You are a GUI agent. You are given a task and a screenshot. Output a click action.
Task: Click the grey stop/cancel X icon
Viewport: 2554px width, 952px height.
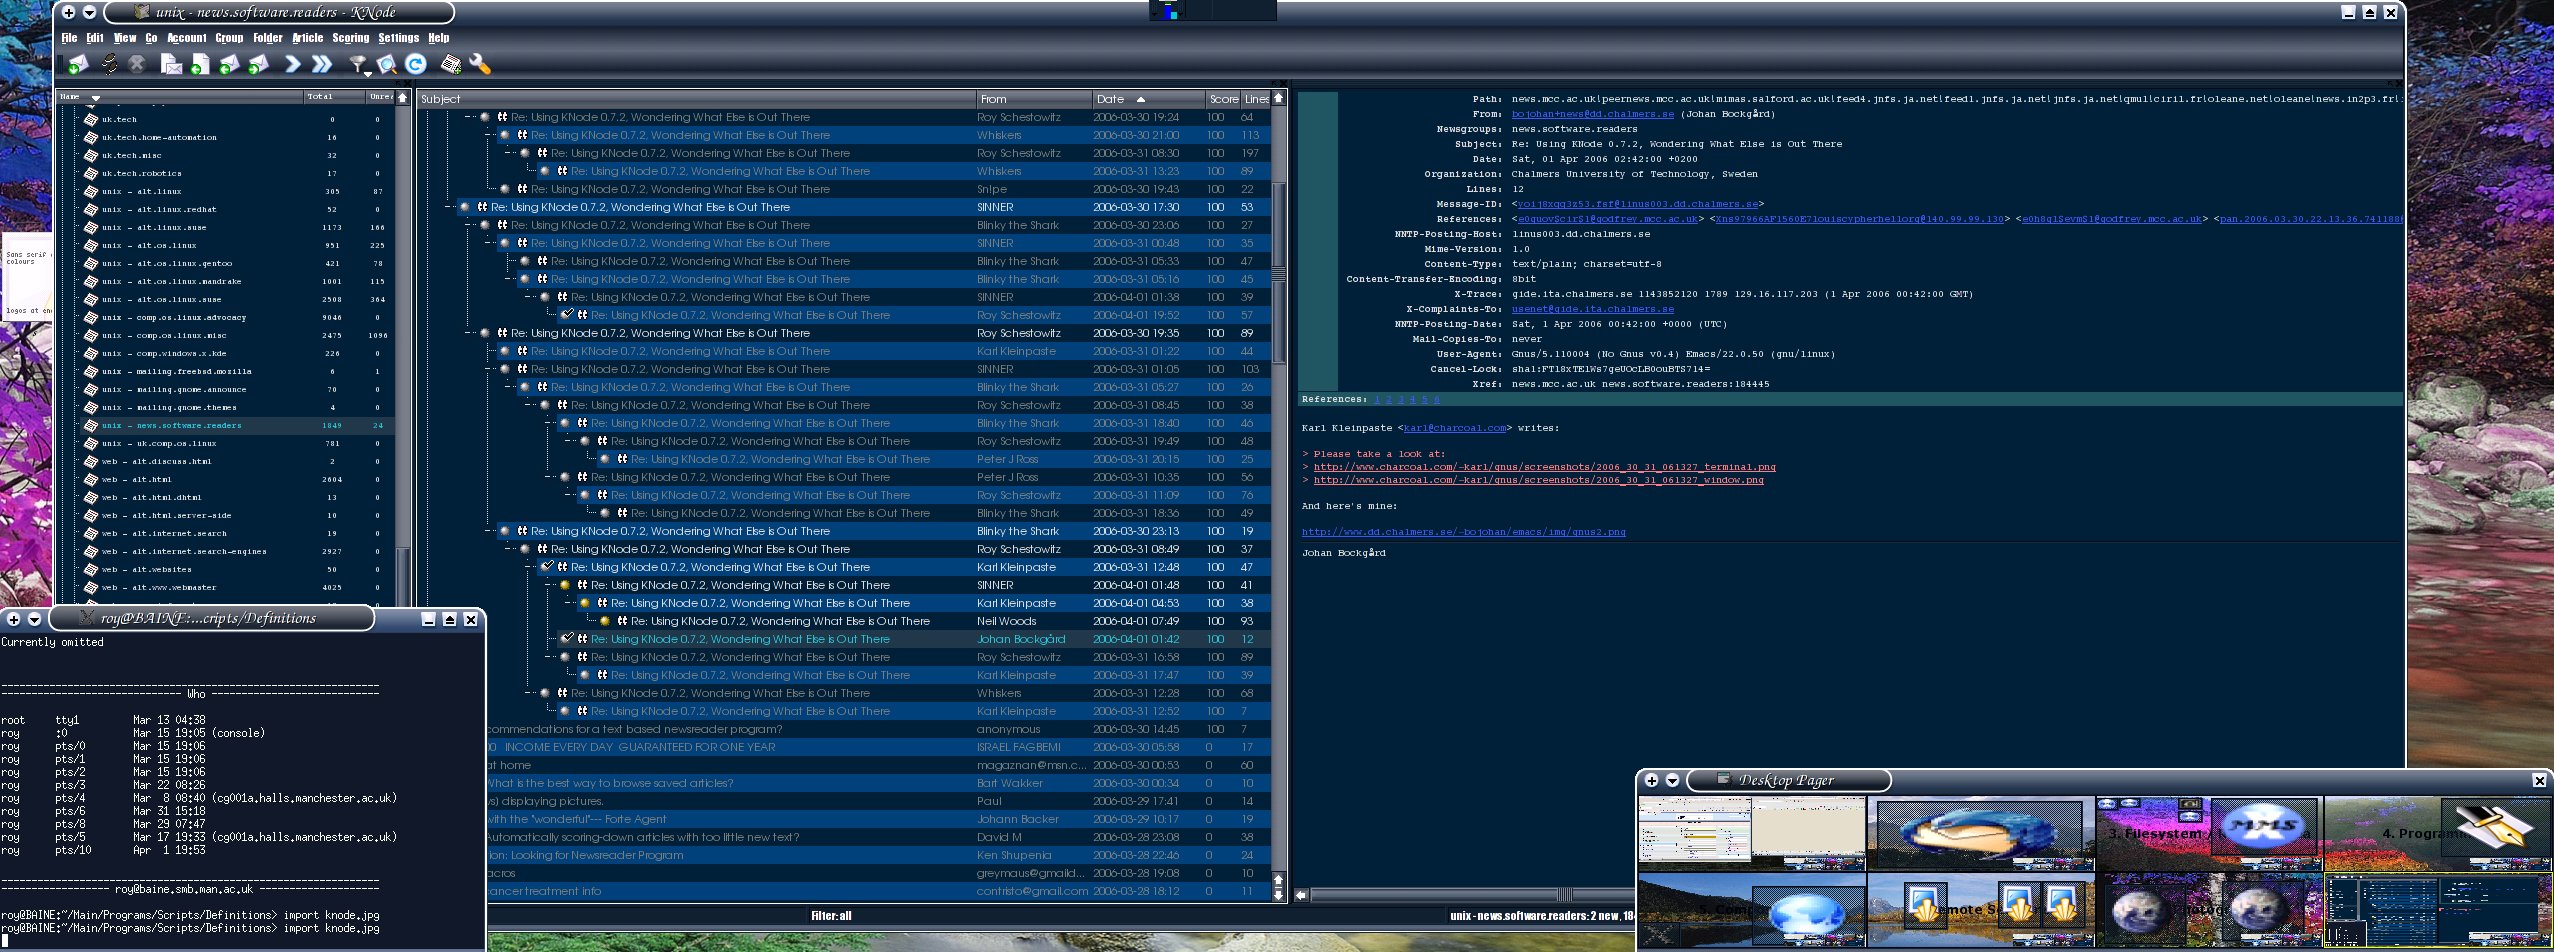137,65
